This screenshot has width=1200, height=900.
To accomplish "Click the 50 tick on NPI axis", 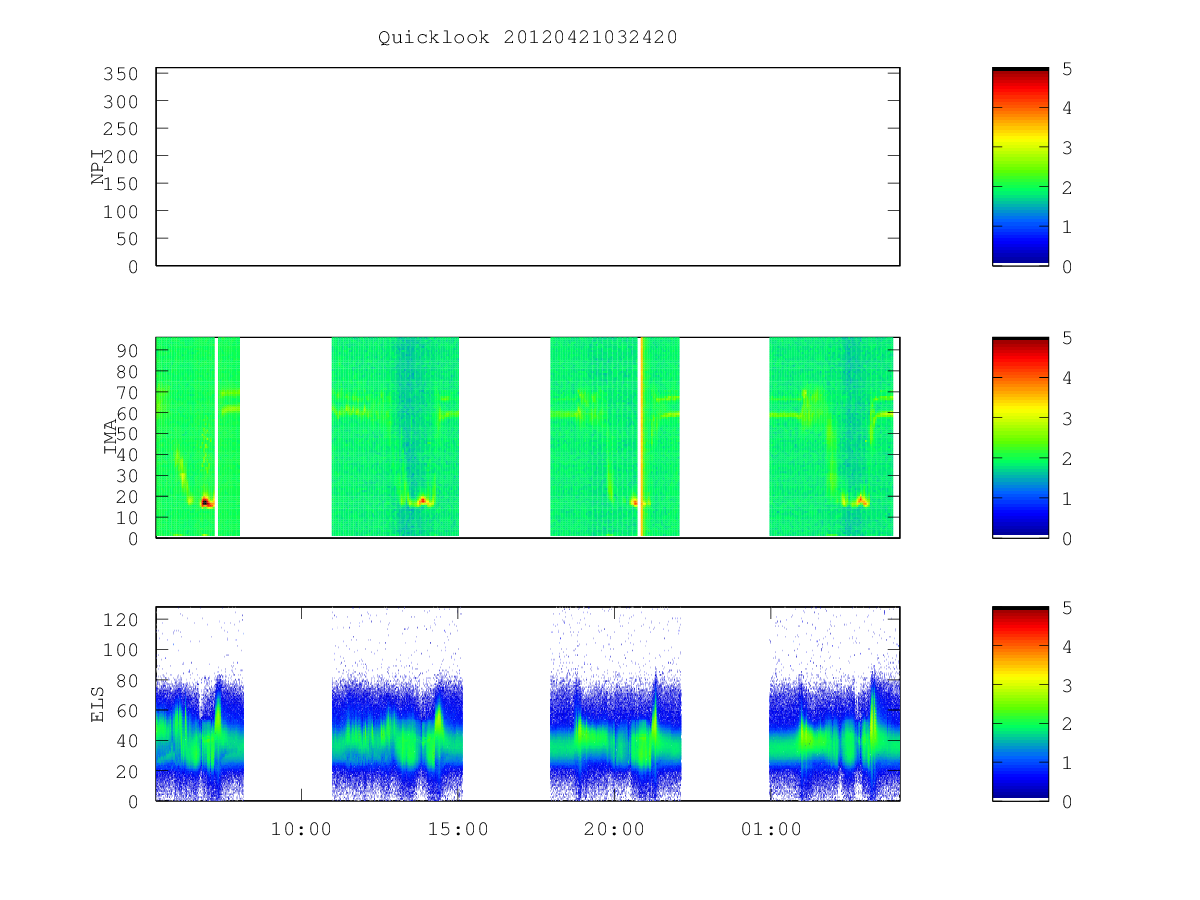I will tap(125, 239).
